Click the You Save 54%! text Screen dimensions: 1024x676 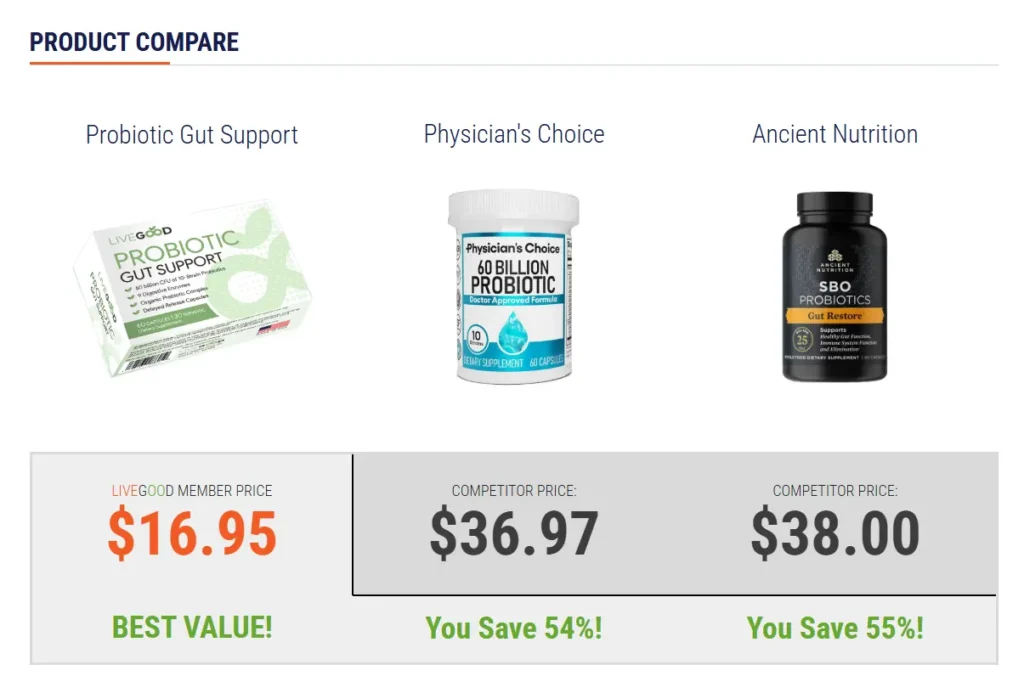pyautogui.click(x=514, y=628)
